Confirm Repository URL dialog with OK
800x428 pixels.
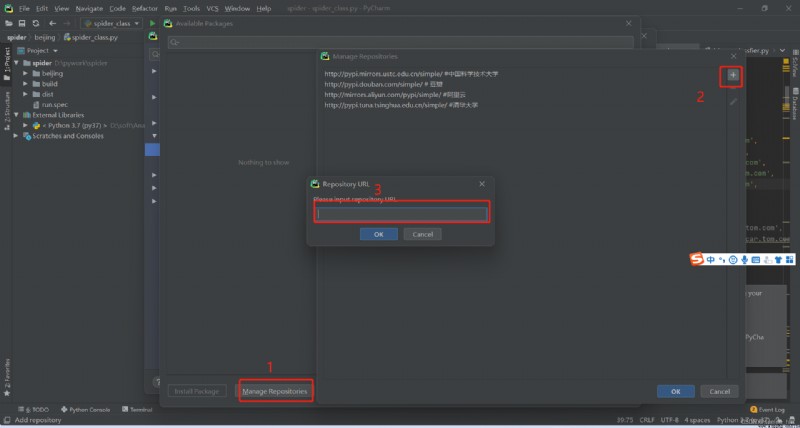(379, 234)
